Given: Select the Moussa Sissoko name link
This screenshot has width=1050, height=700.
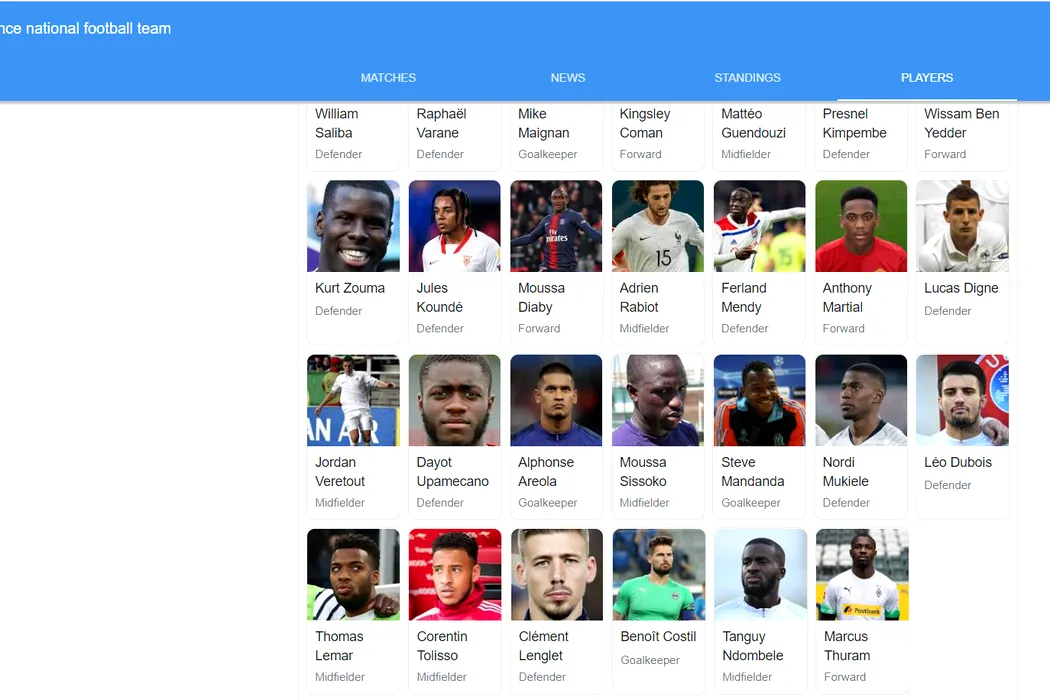Looking at the screenshot, I should [x=643, y=472].
